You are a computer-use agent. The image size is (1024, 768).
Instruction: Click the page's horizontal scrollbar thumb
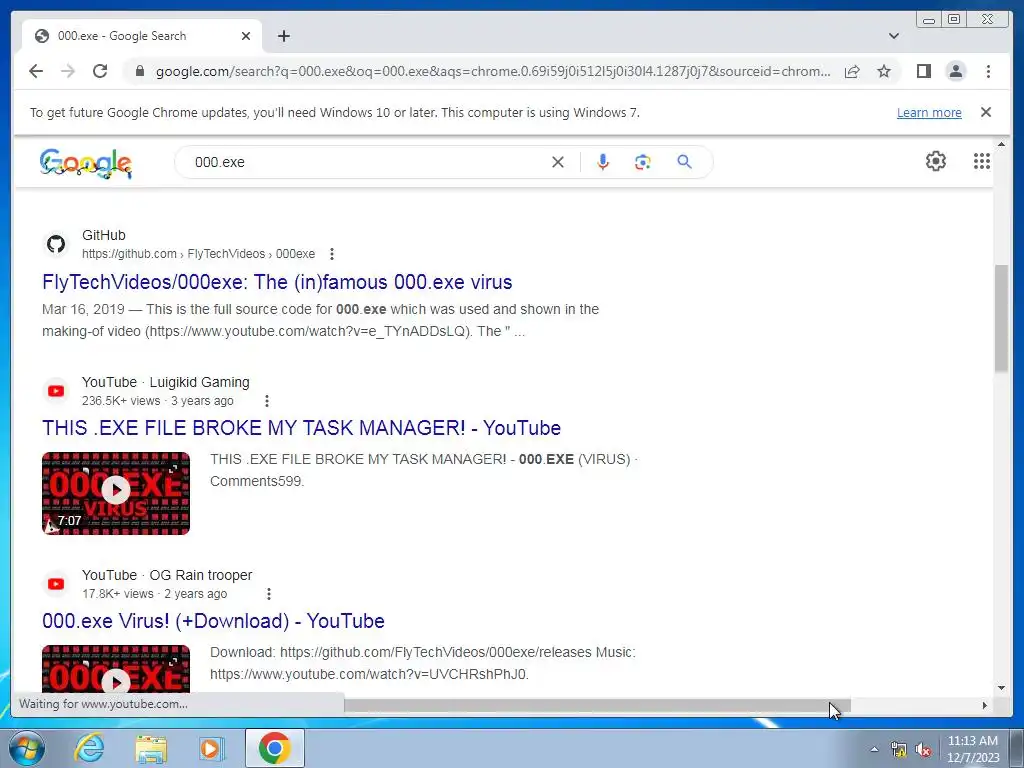(597, 705)
